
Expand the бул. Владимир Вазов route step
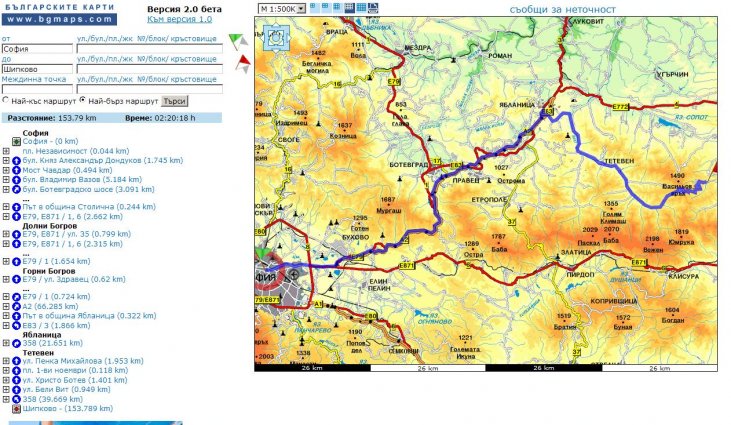point(6,179)
